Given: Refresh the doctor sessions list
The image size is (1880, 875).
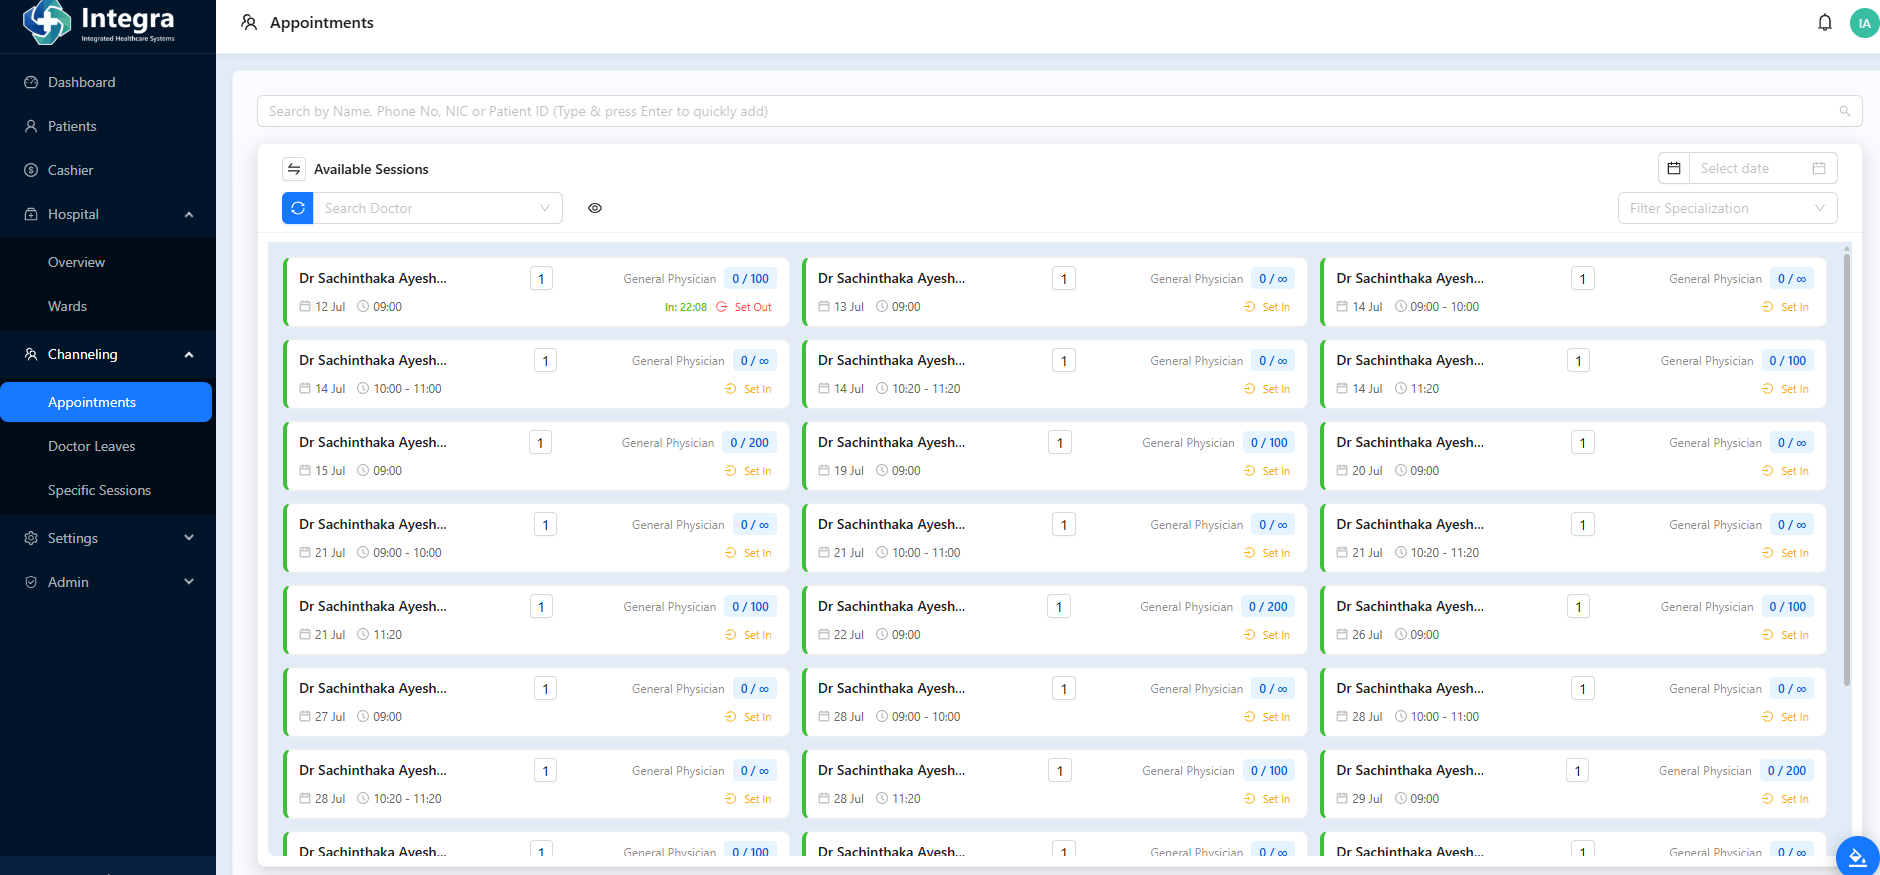Looking at the screenshot, I should [x=298, y=208].
